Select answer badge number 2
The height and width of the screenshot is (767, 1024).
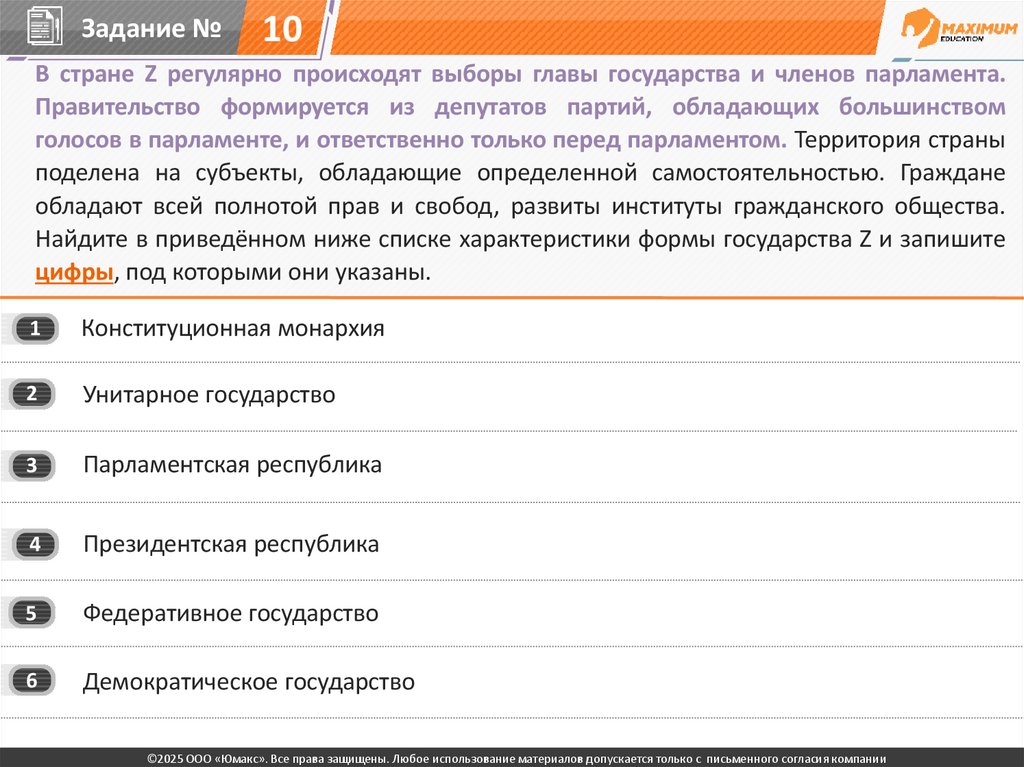pos(32,394)
